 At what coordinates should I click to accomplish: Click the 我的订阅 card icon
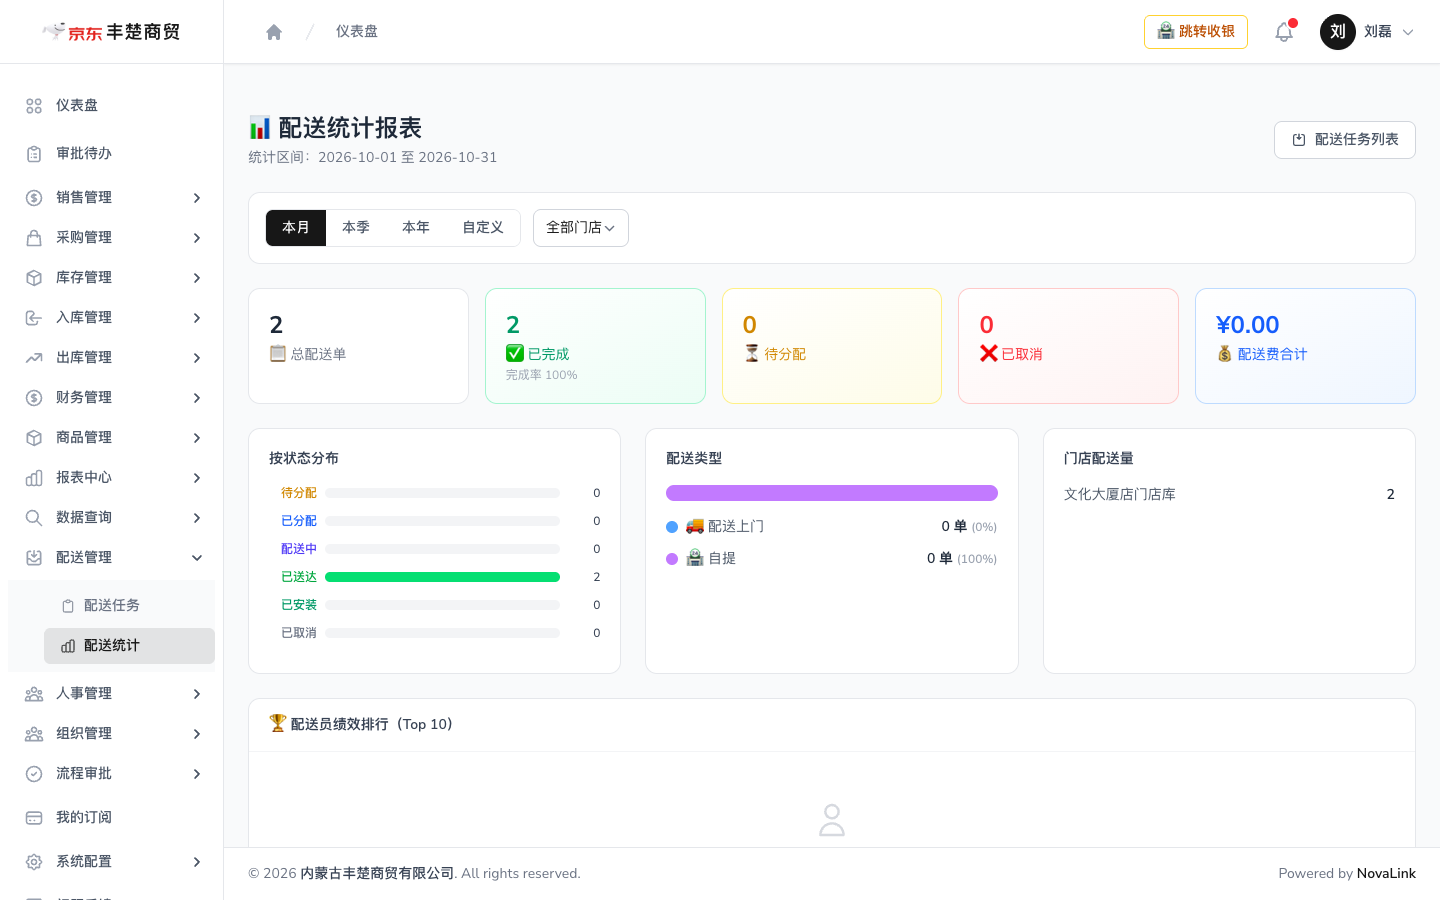click(x=34, y=818)
